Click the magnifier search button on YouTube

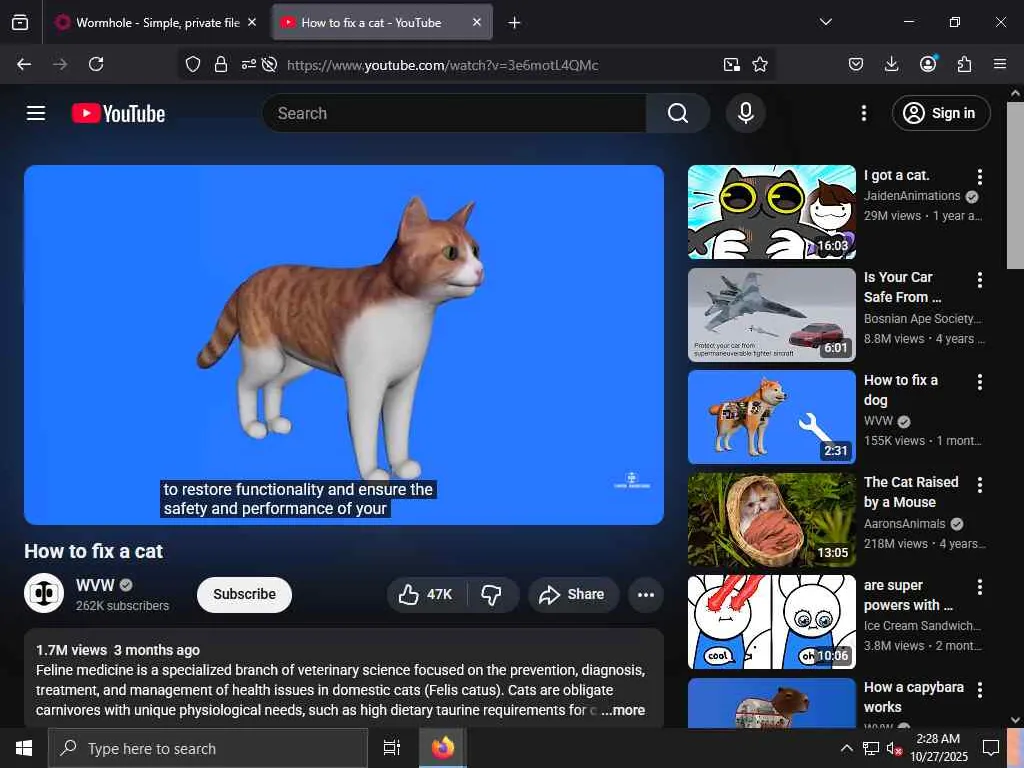pos(678,113)
